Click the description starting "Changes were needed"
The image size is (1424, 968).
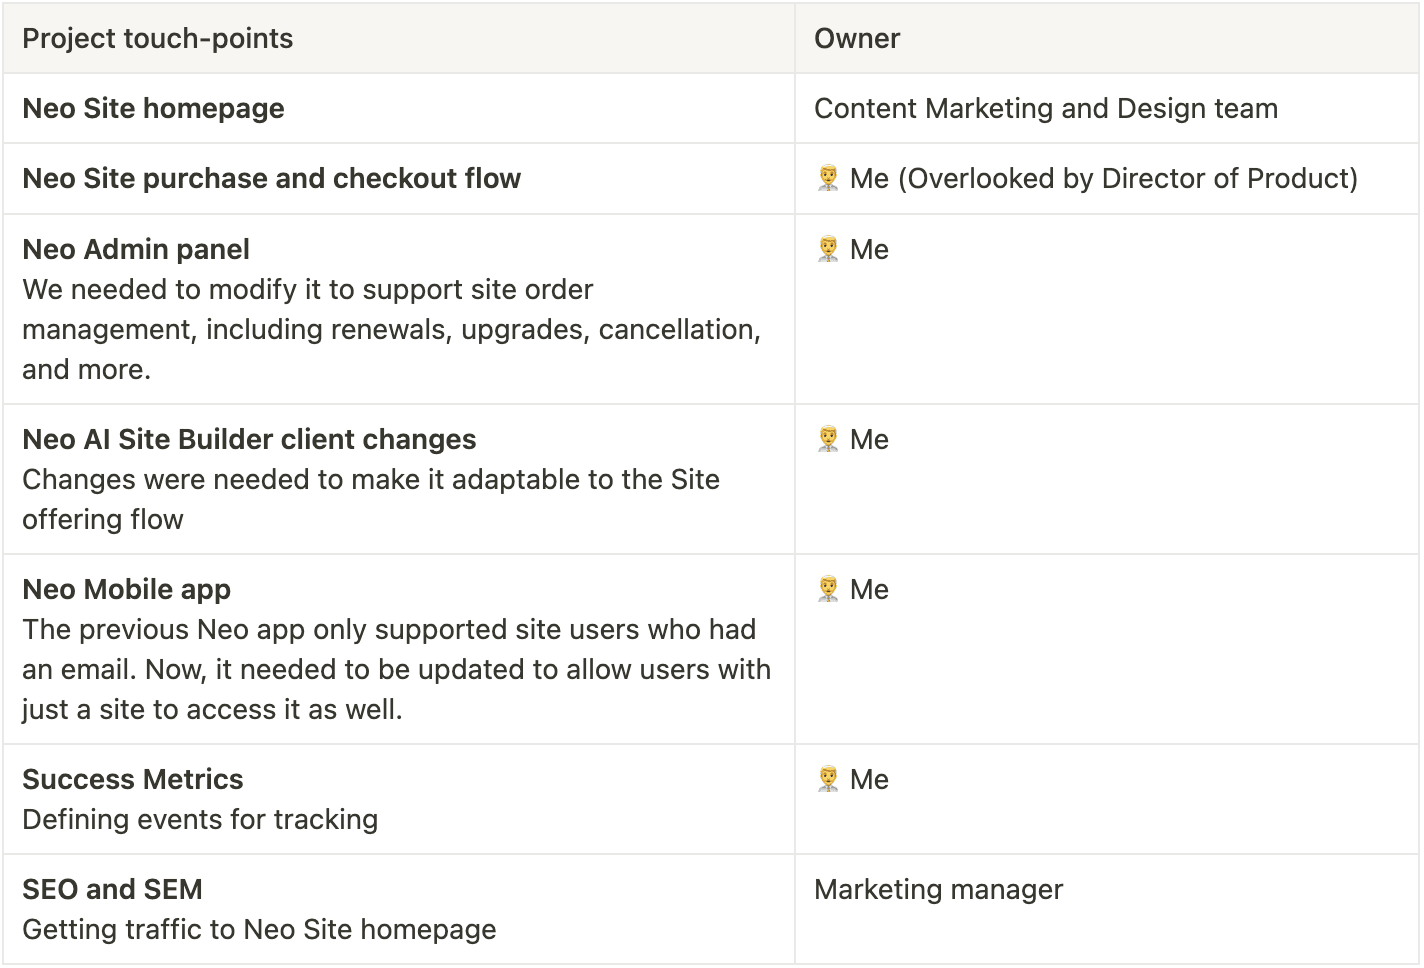point(371,499)
